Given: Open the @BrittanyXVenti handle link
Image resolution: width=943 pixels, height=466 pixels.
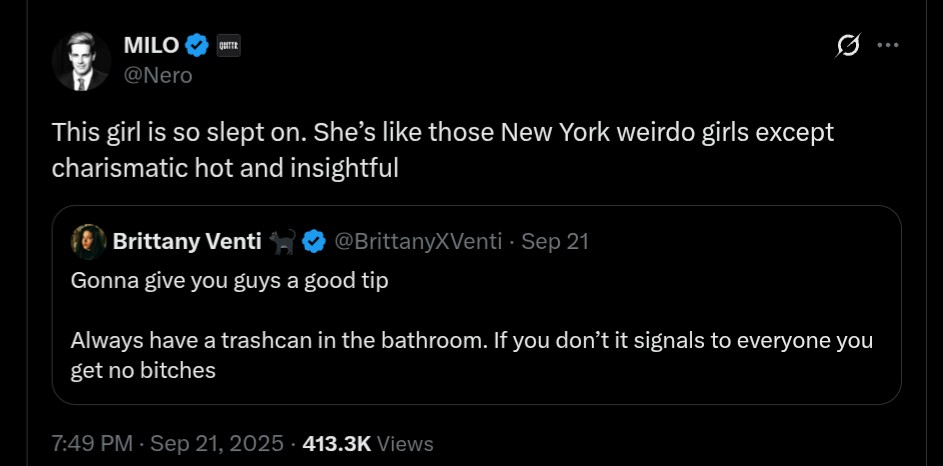Looking at the screenshot, I should click(x=417, y=241).
